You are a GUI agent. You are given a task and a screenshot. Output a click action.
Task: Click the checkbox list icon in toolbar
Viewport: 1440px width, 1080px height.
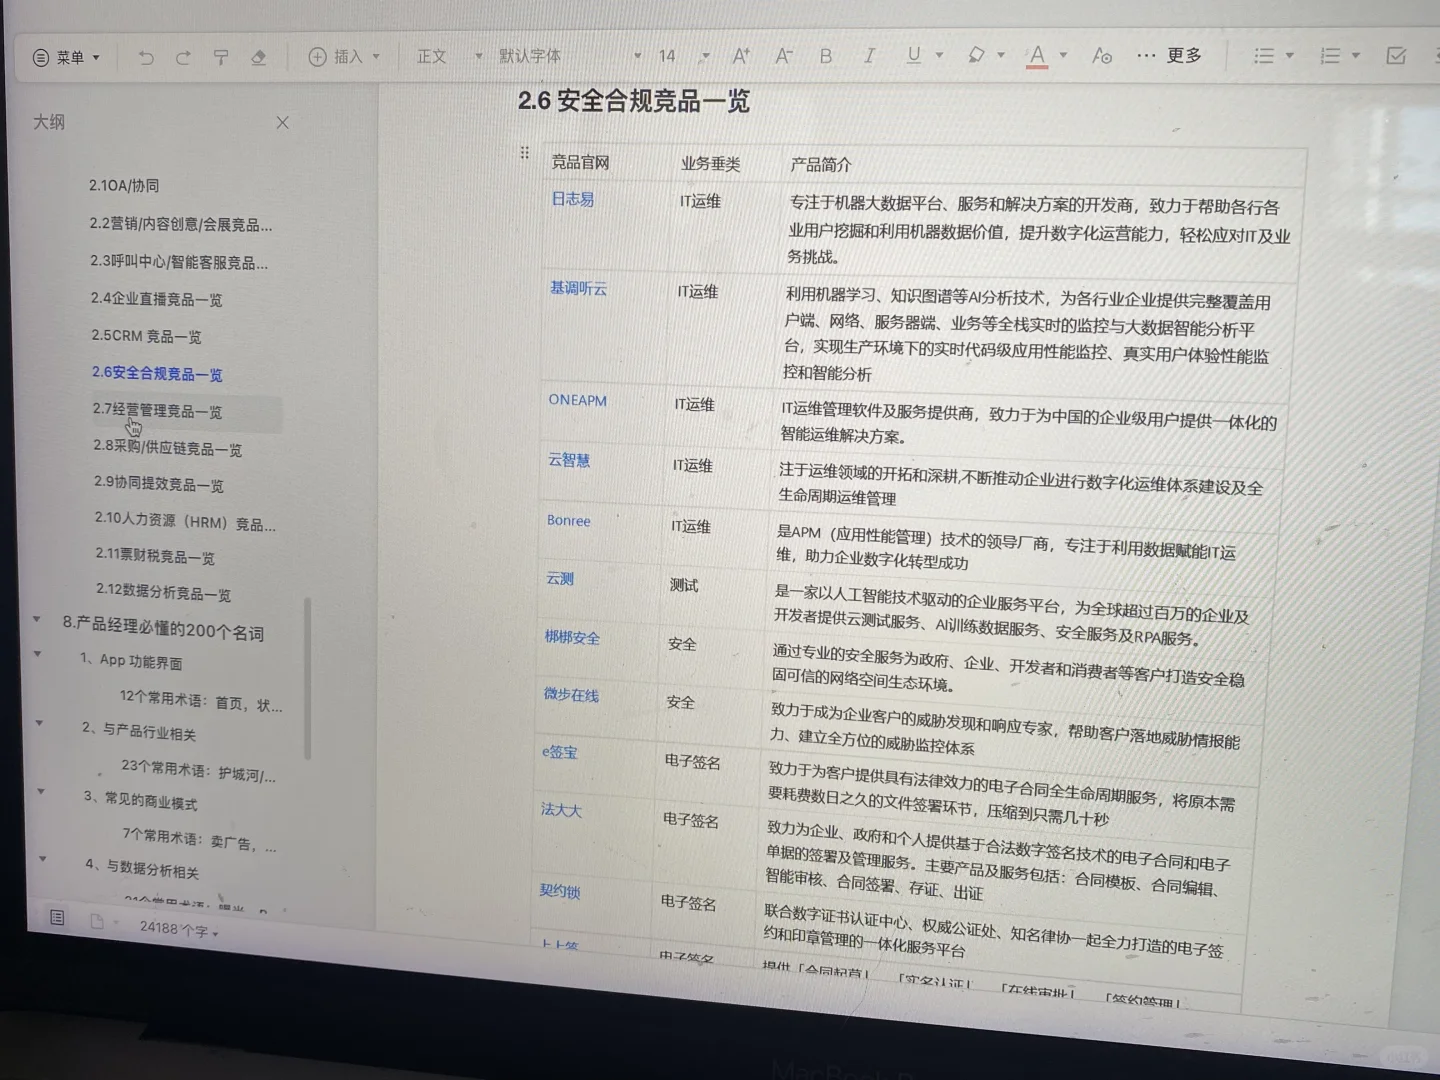(1395, 57)
